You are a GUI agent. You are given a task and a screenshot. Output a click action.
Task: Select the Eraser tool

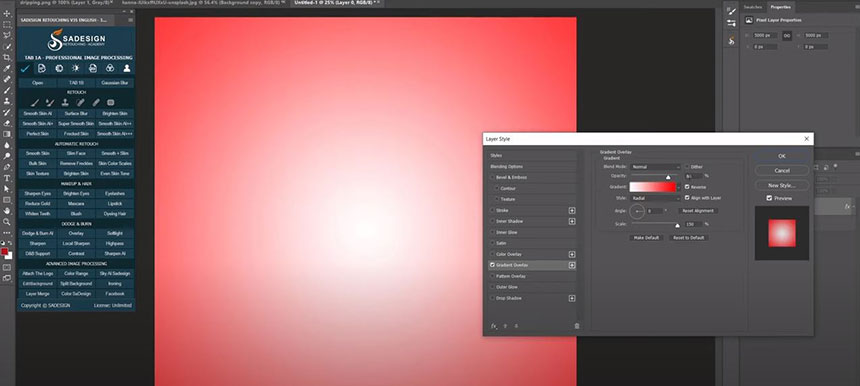(7, 123)
